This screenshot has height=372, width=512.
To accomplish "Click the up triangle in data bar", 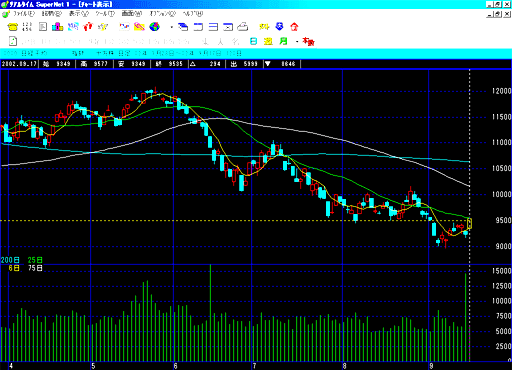I will tap(193, 64).
